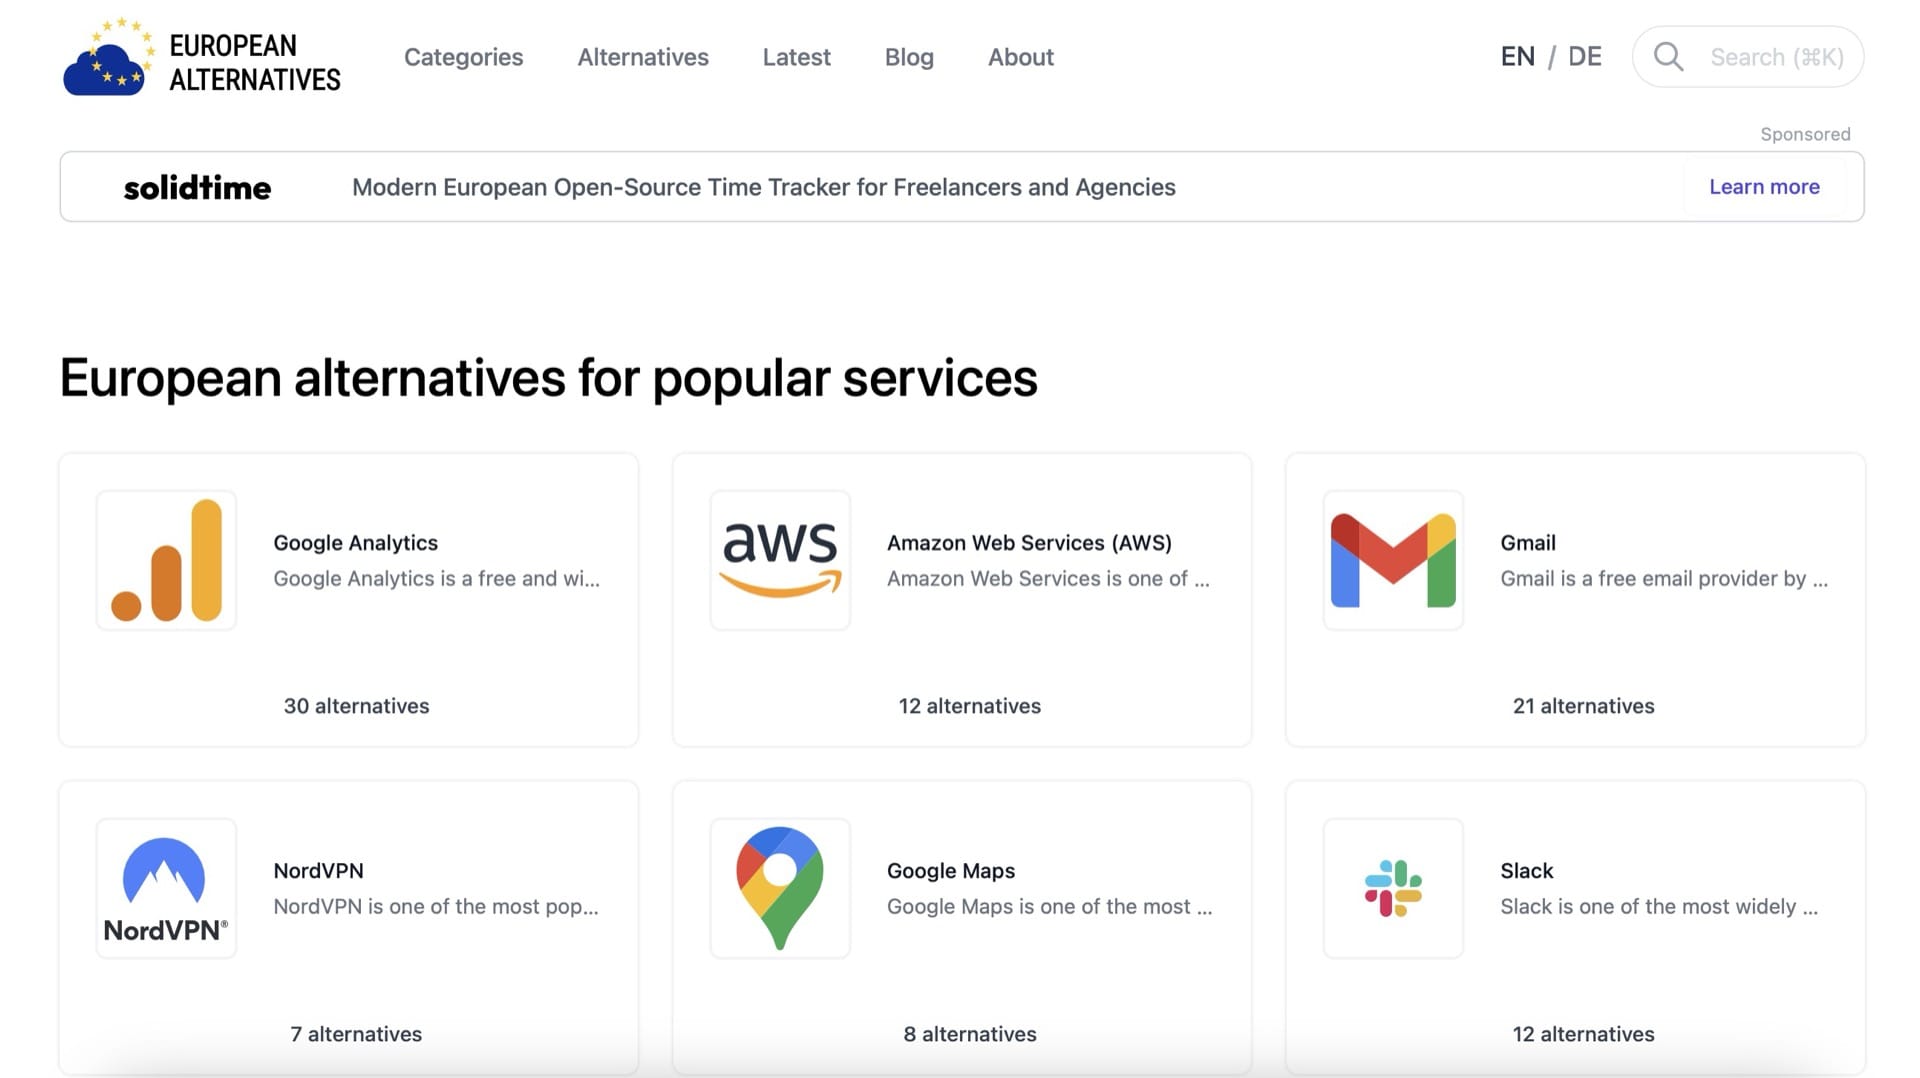The height and width of the screenshot is (1078, 1920).
Task: Go to the Alternatives nav link
Action: 643,57
